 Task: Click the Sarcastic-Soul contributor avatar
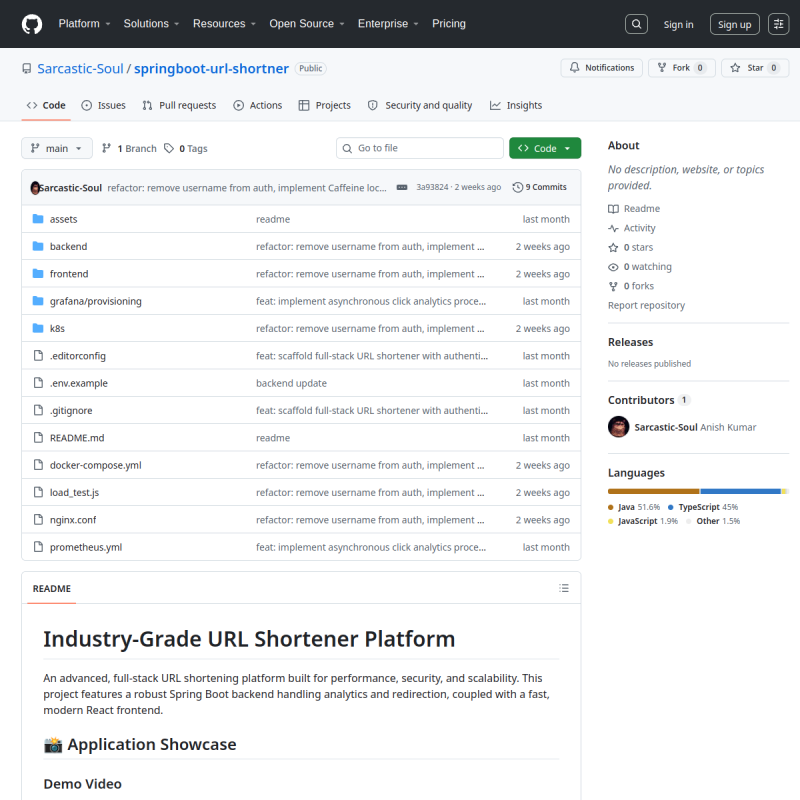point(618,427)
